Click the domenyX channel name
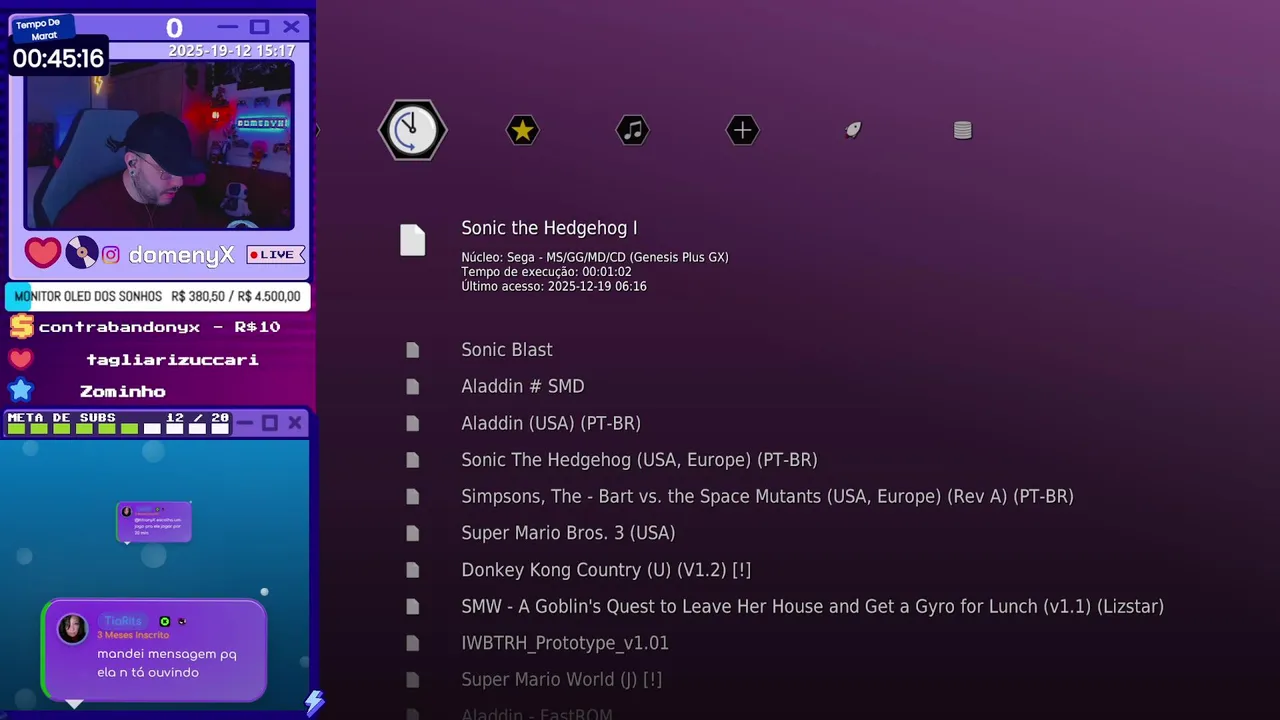This screenshot has width=1280, height=720. click(x=181, y=255)
